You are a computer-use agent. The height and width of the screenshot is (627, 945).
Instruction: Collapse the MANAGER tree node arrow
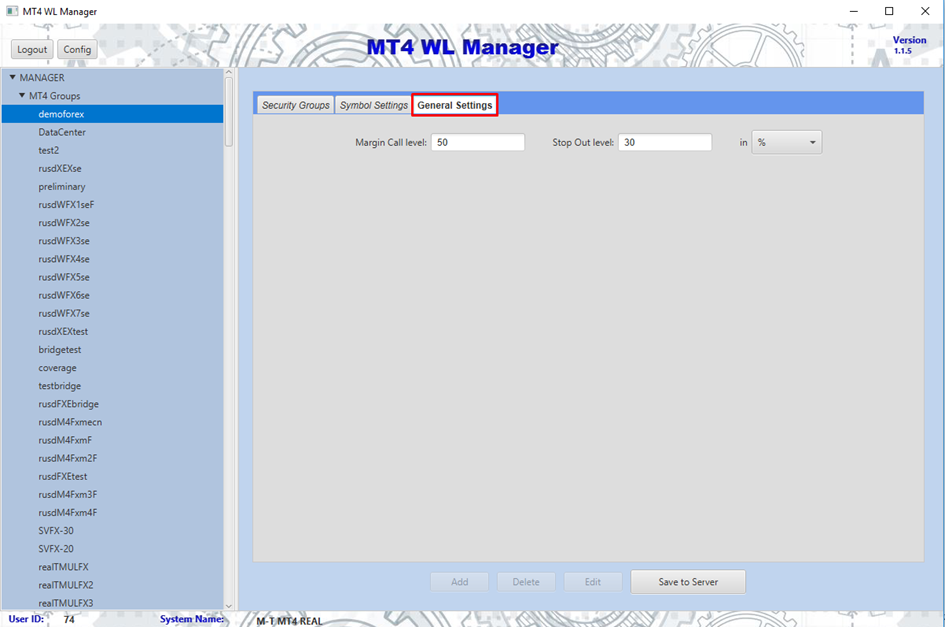(13, 77)
